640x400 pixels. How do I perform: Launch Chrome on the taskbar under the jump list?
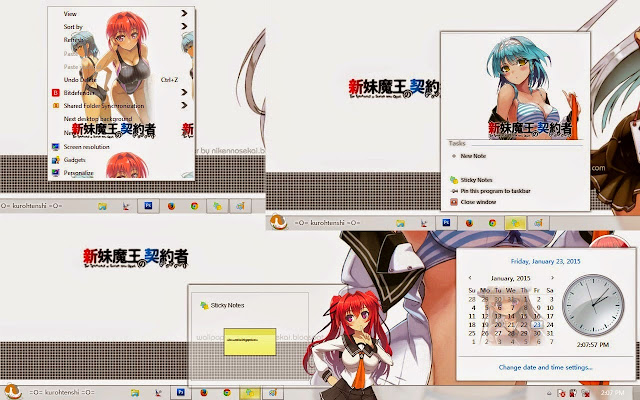[x=492, y=223]
